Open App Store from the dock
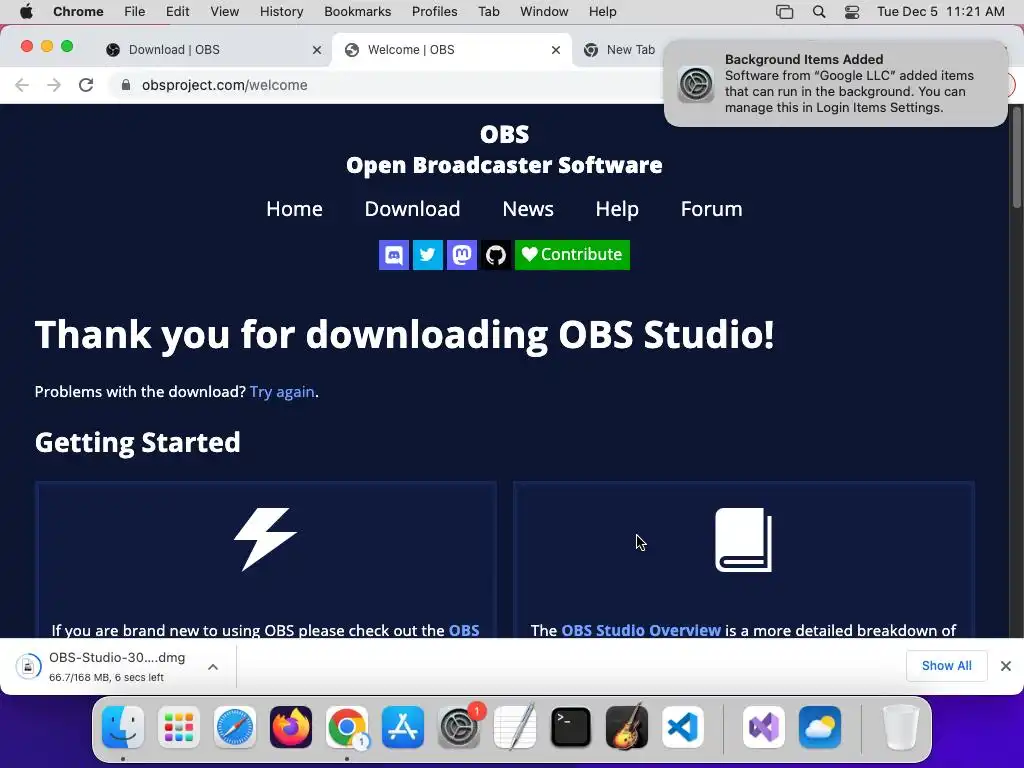1024x768 pixels. pyautogui.click(x=402, y=727)
